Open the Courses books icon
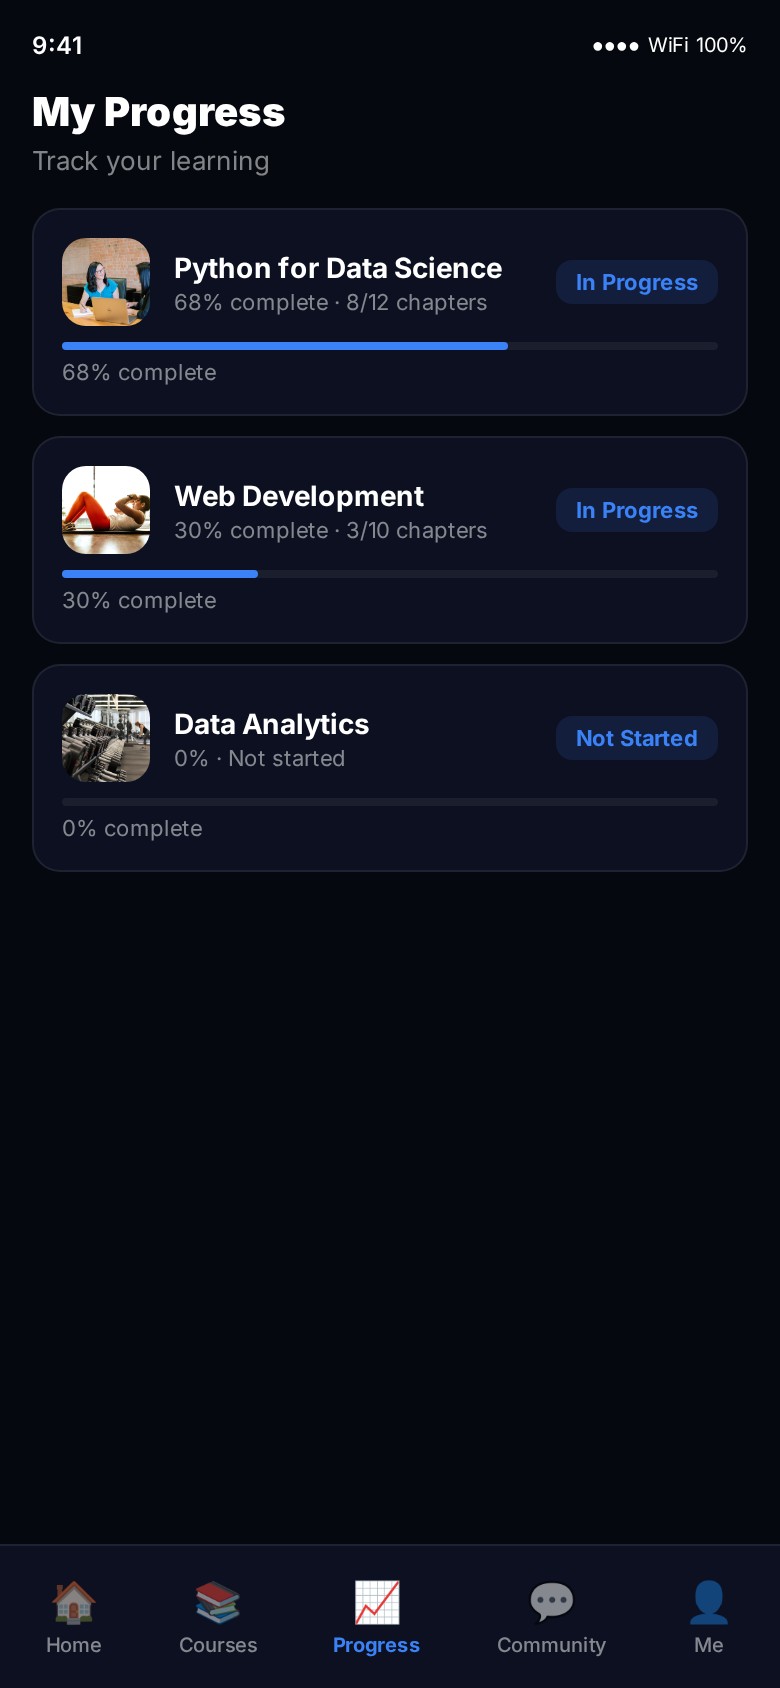780x1688 pixels. pos(218,1602)
